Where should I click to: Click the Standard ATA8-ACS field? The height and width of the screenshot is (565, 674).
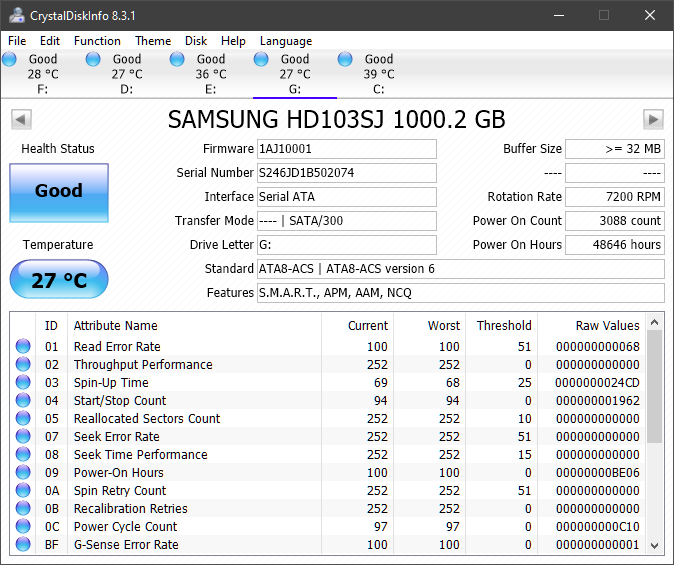pos(461,269)
